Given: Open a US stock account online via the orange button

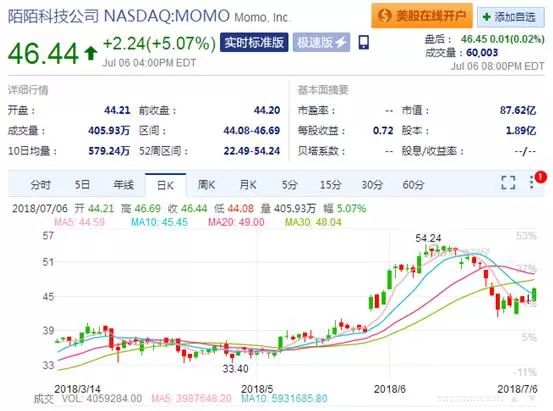Looking at the screenshot, I should coord(421,16).
